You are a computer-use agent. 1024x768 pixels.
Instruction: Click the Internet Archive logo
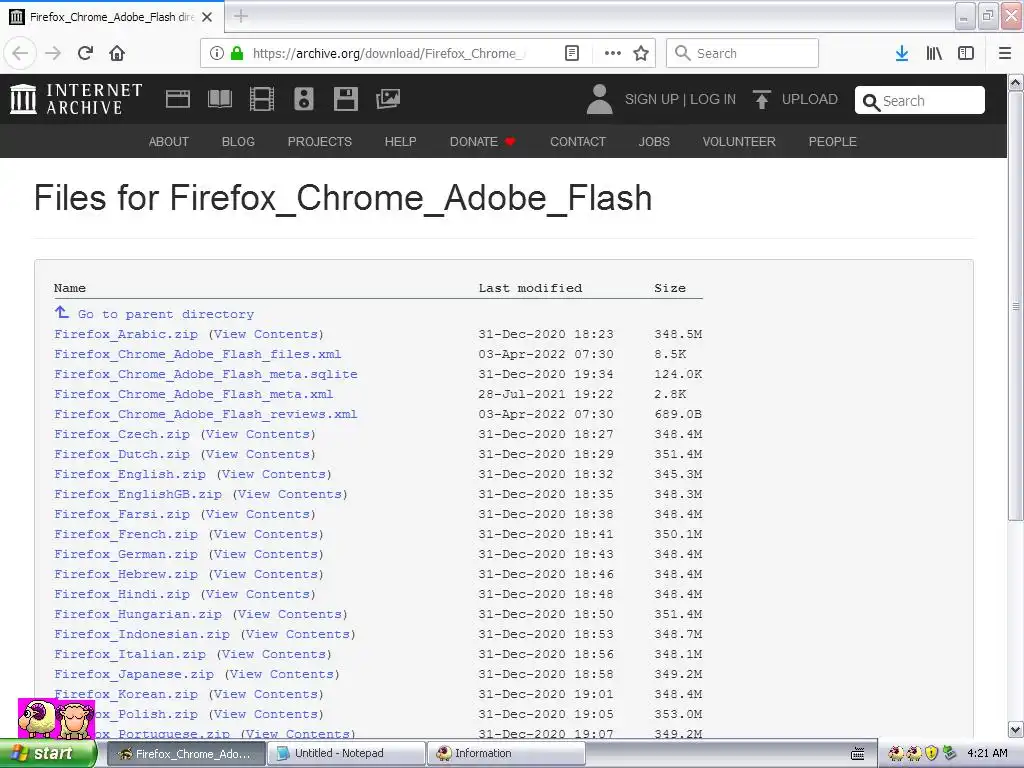[76, 99]
